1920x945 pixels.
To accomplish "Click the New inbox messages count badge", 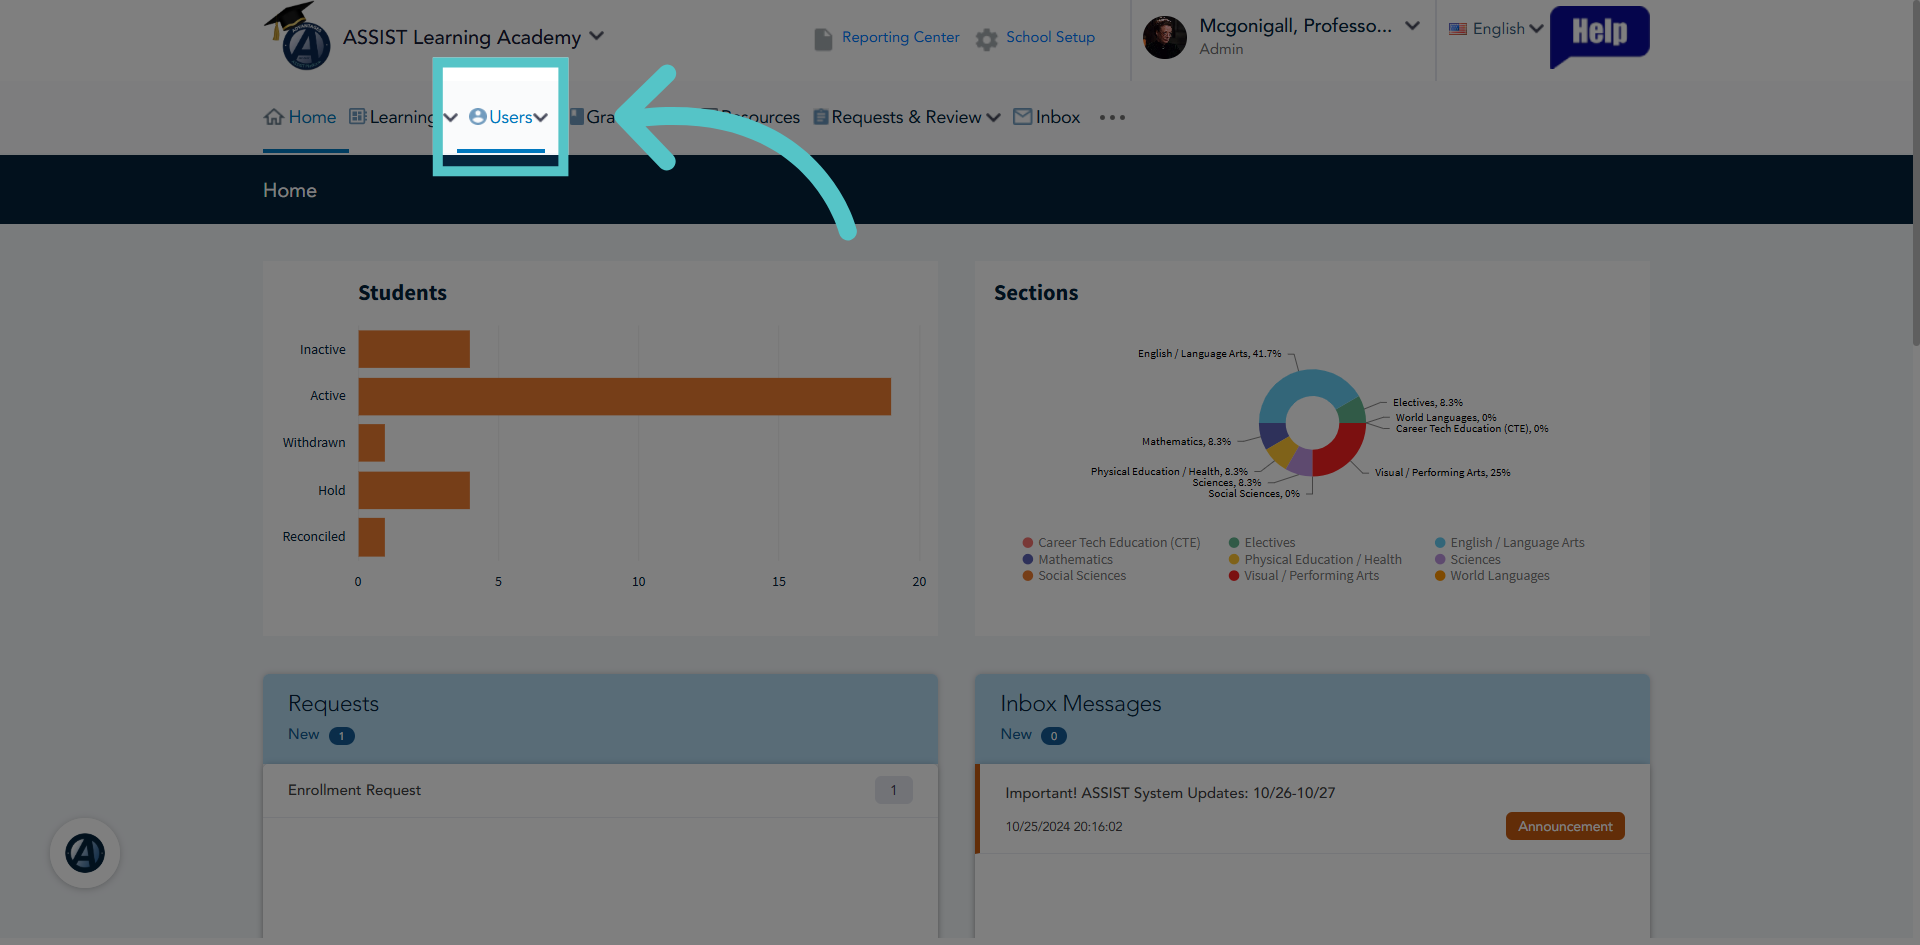I will coord(1054,736).
